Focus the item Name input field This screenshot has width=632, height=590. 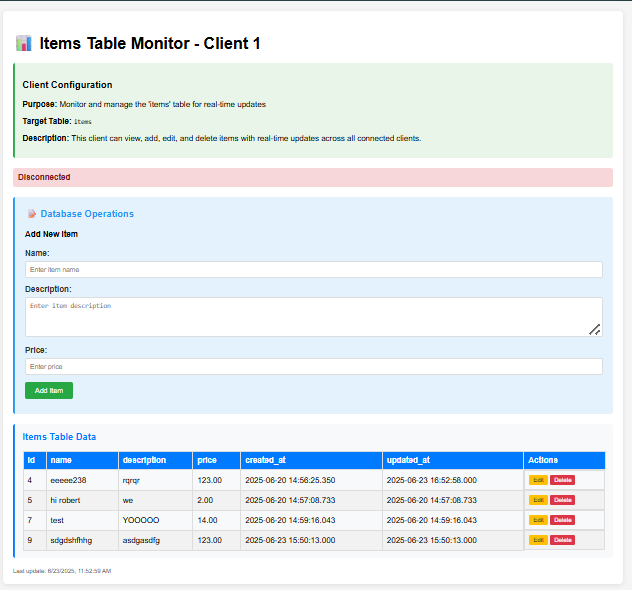(314, 270)
